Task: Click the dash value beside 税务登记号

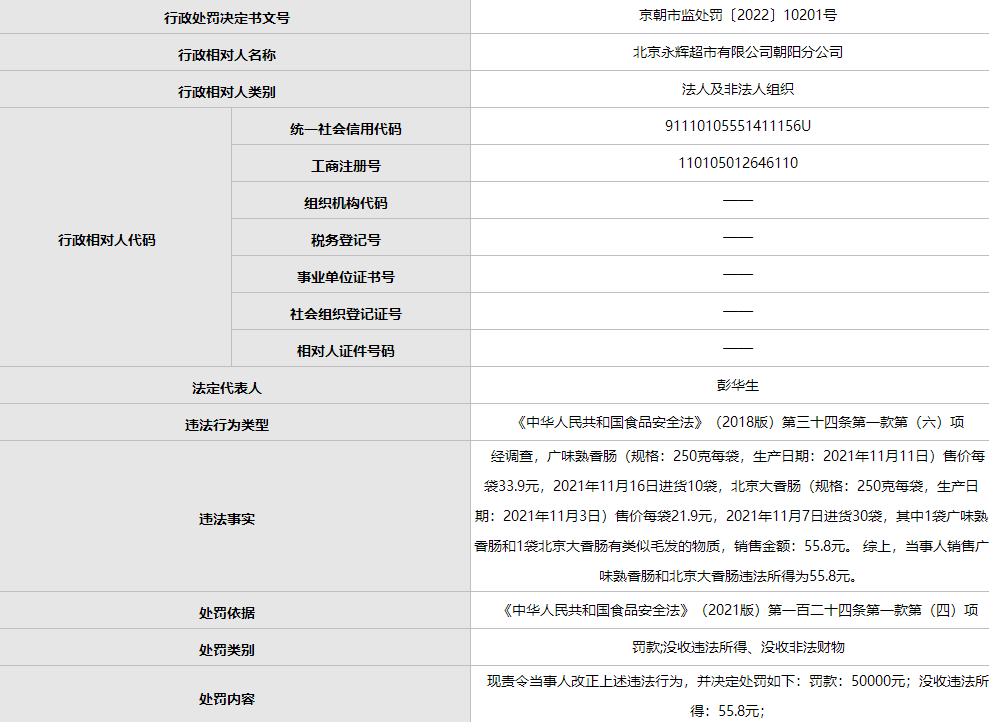Action: coord(738,238)
